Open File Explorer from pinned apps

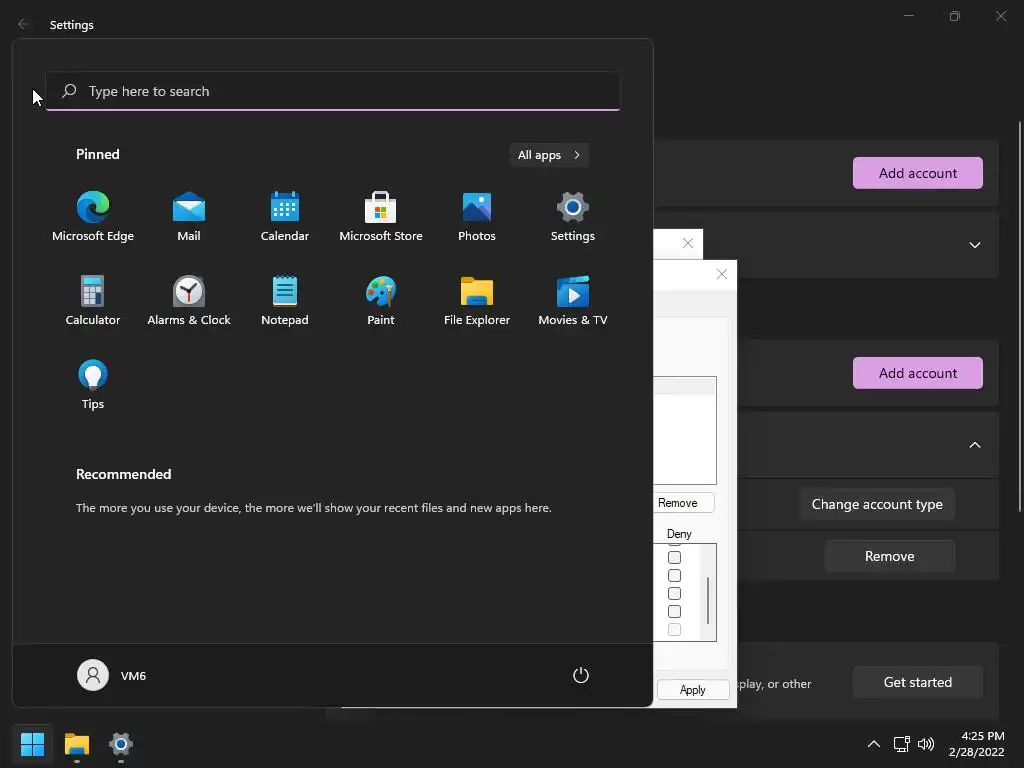pyautogui.click(x=477, y=300)
